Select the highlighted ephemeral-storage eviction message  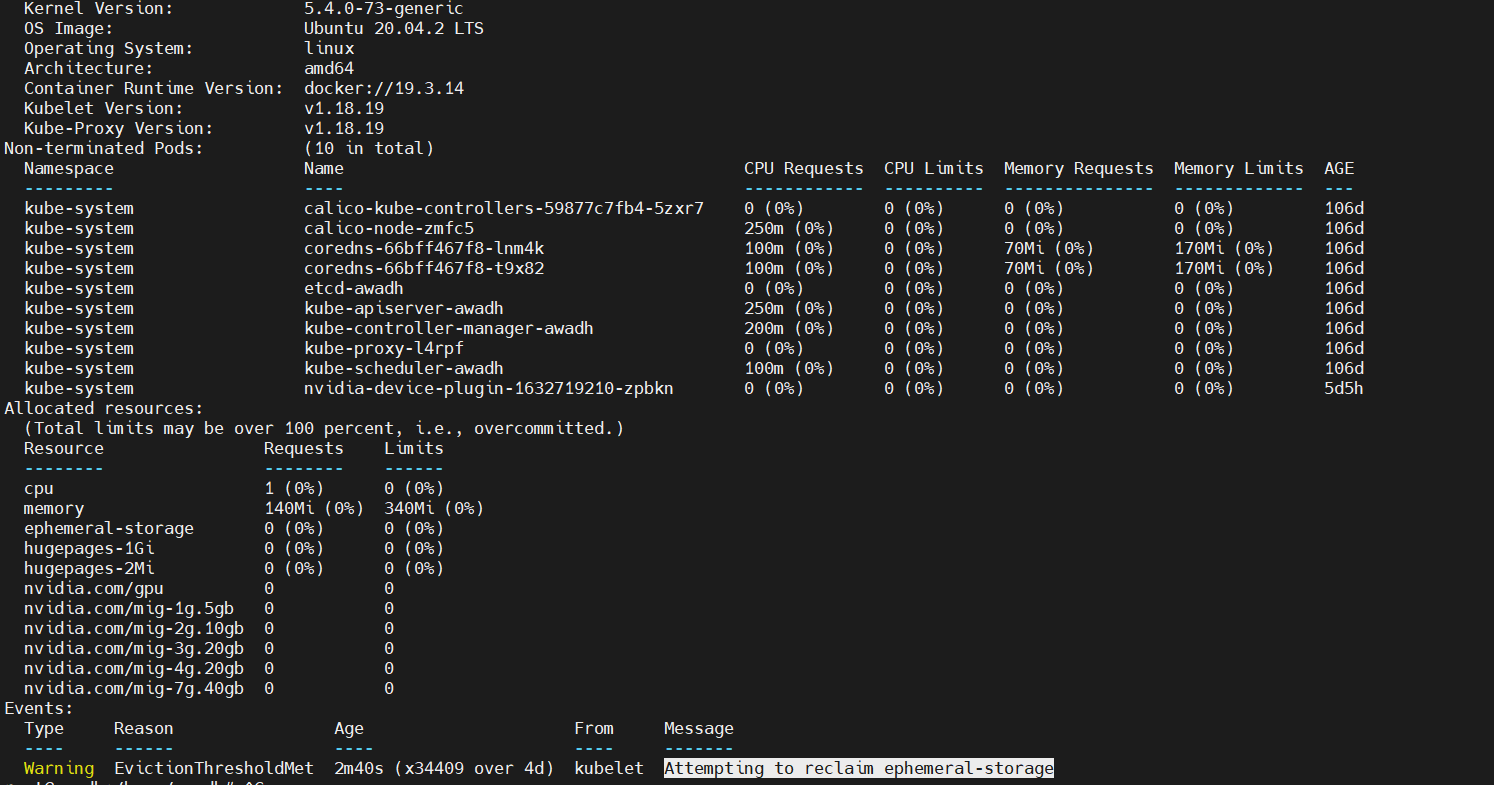click(x=858, y=768)
